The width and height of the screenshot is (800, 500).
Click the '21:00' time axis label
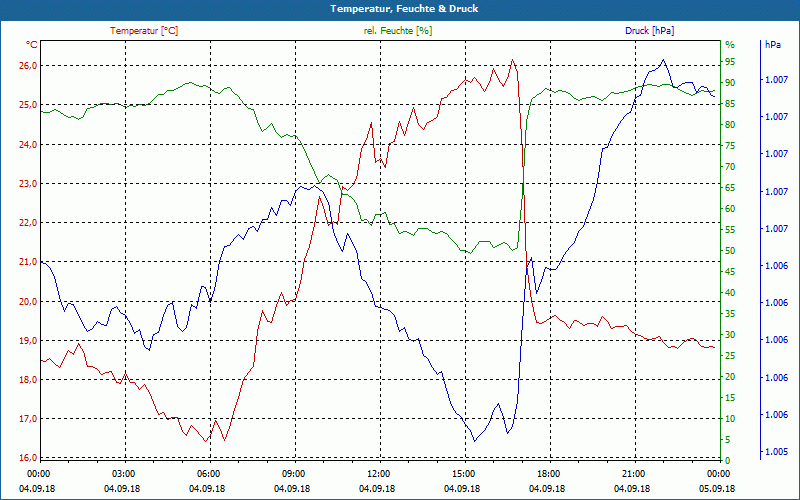[634, 474]
